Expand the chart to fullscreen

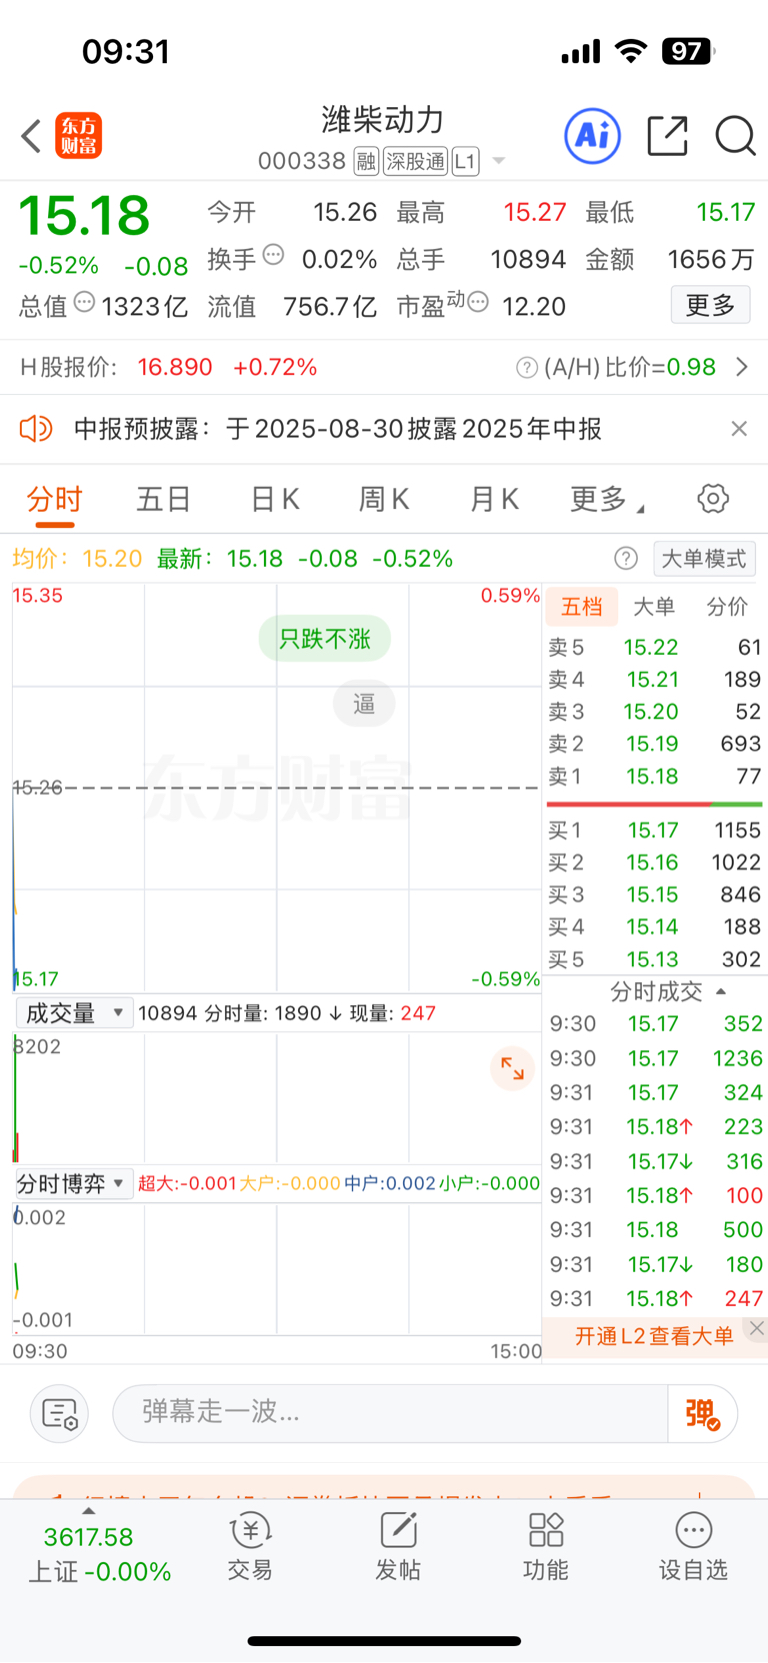tap(512, 1068)
